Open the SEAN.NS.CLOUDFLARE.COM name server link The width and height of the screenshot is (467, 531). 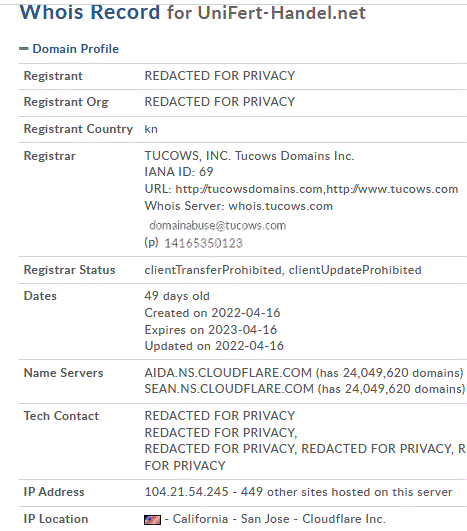tap(229, 389)
